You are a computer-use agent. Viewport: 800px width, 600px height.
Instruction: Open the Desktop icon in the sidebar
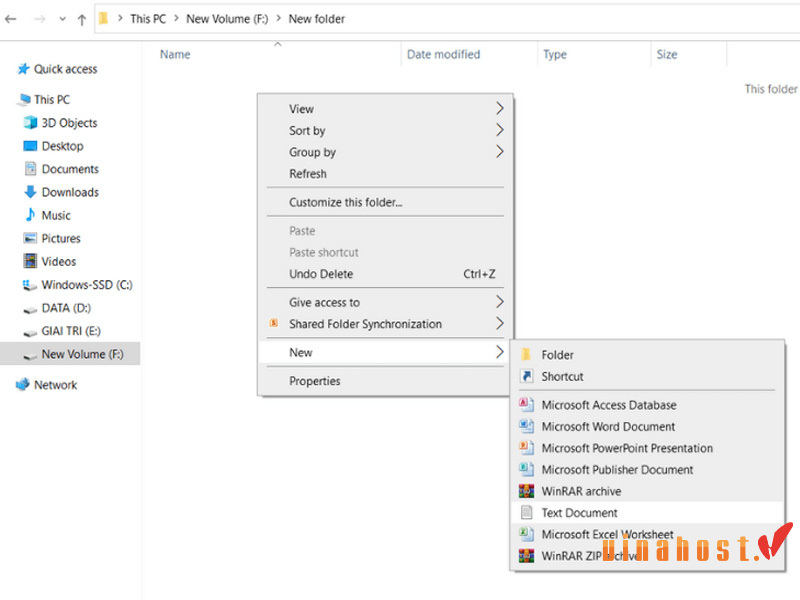click(31, 146)
